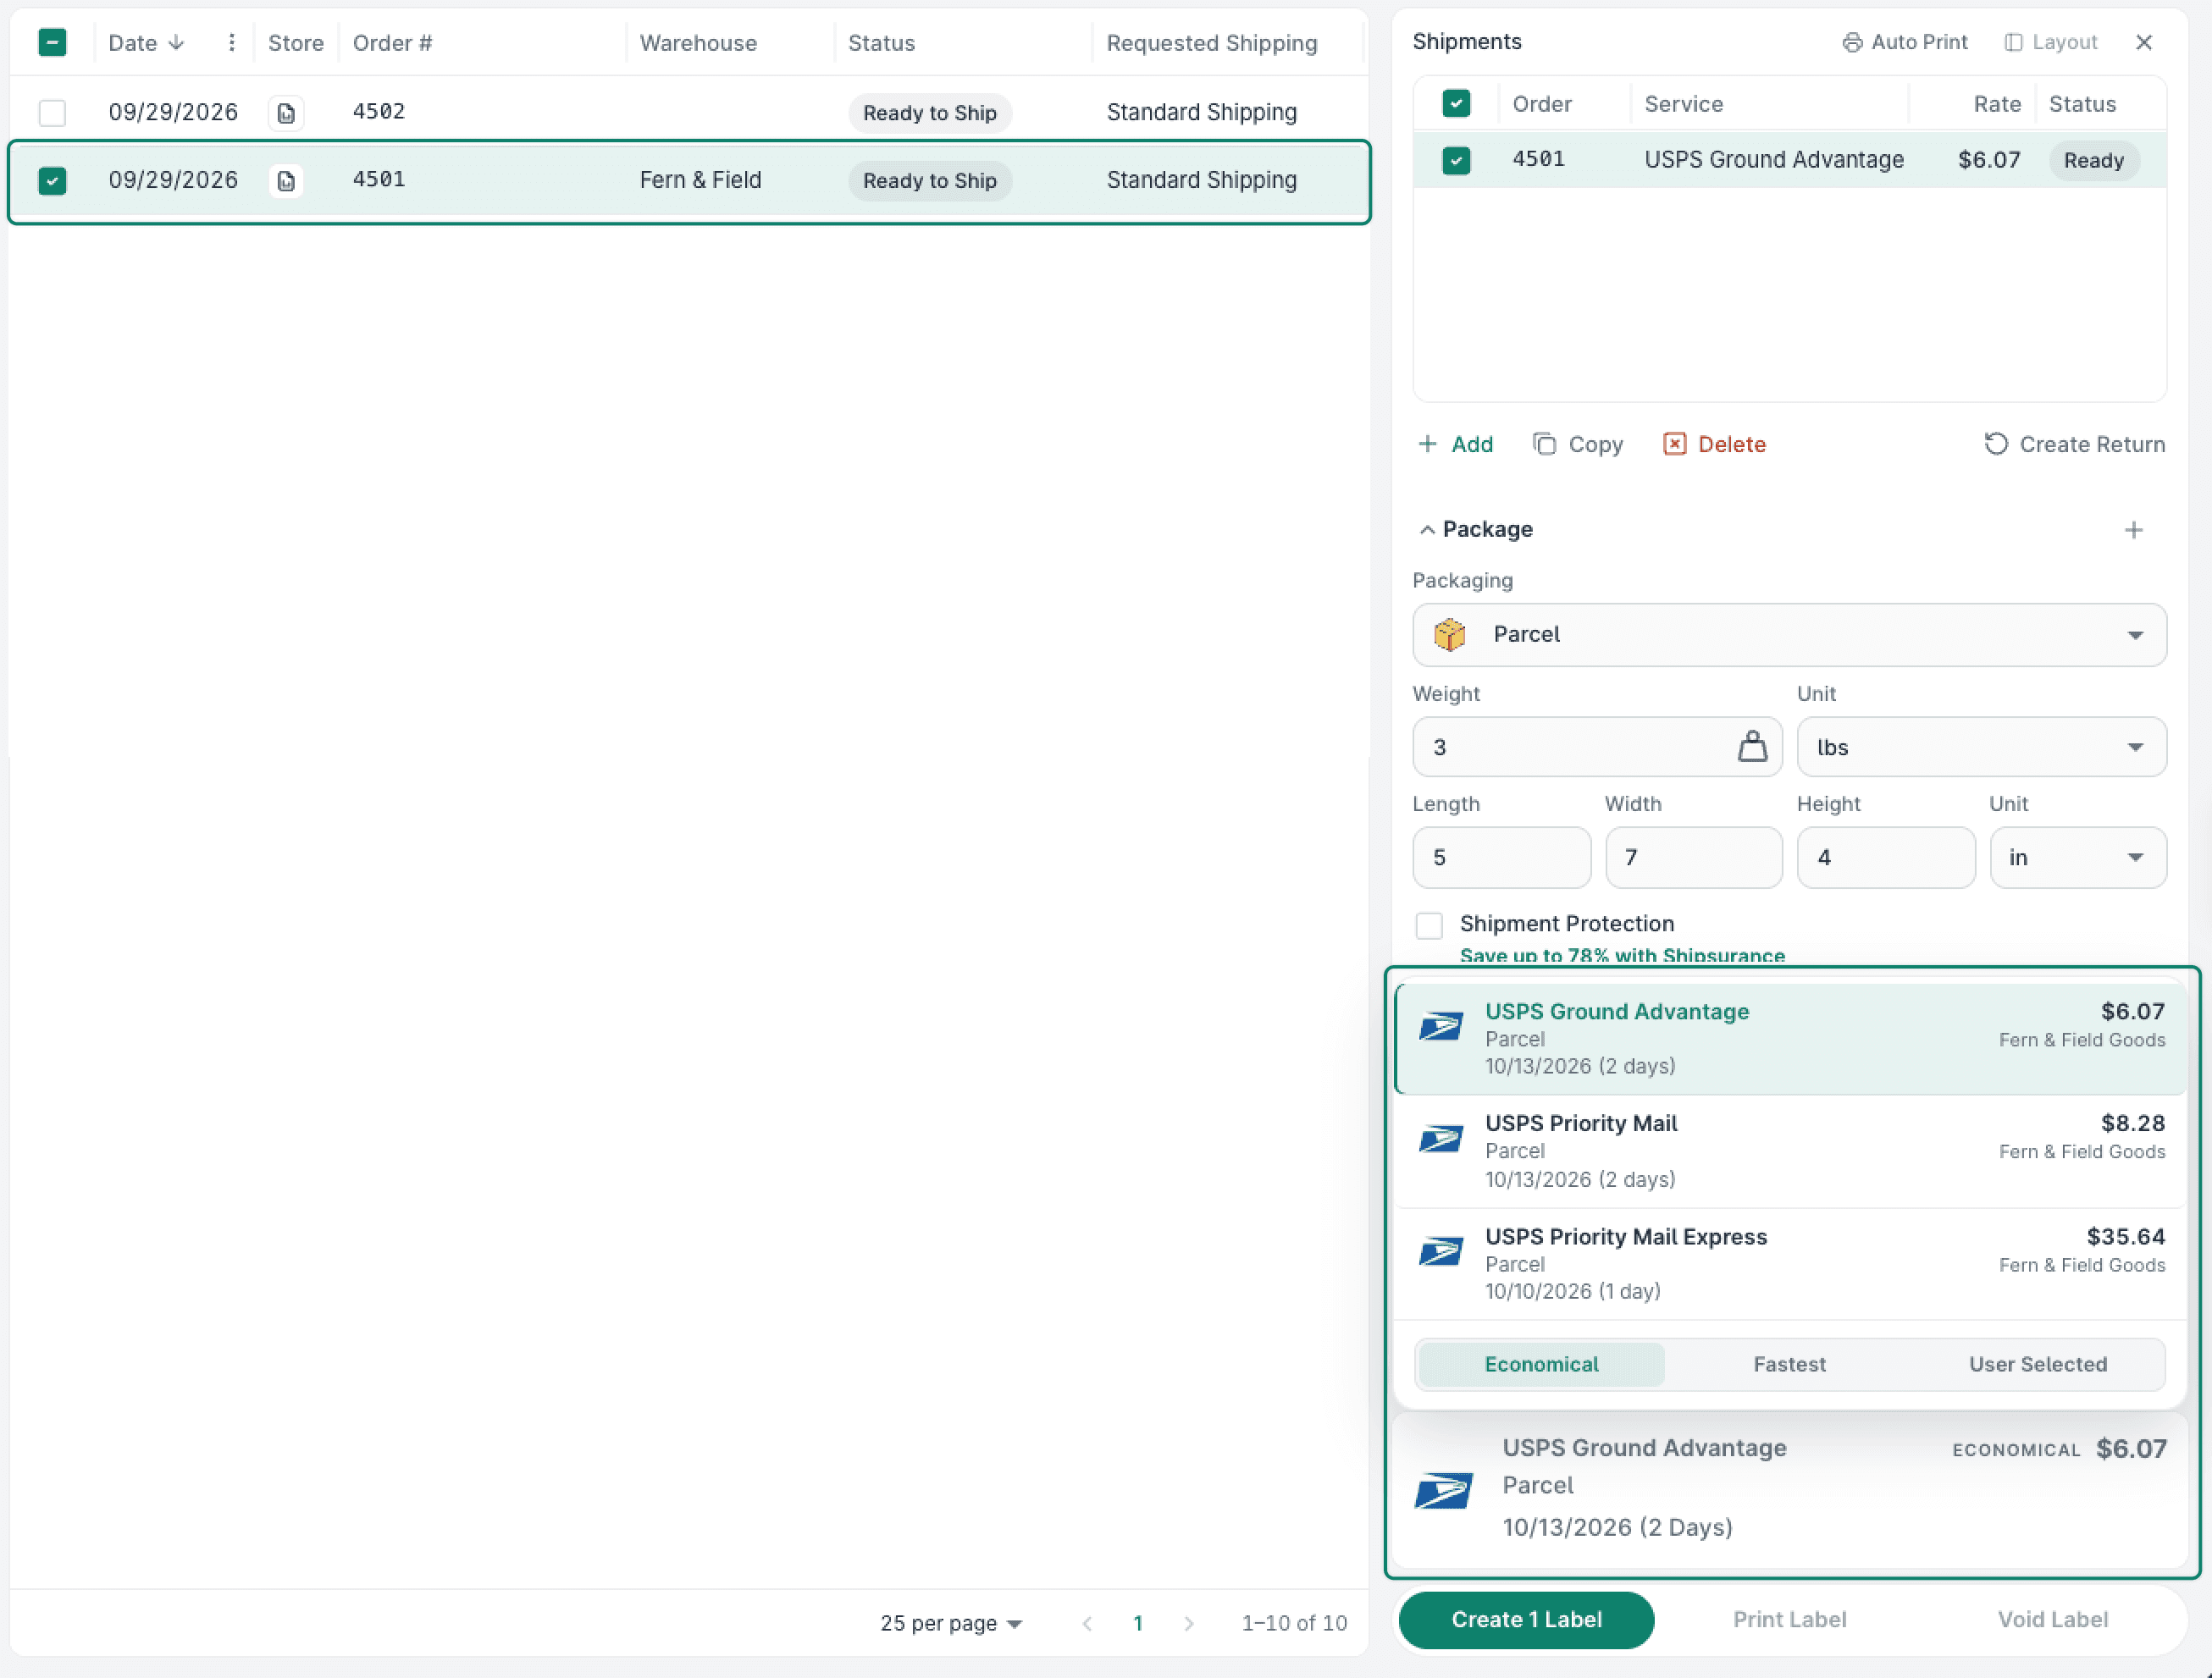Uncheck shipment 4501 checkbox in Shipments panel
This screenshot has height=1678, width=2212.
[1456, 160]
